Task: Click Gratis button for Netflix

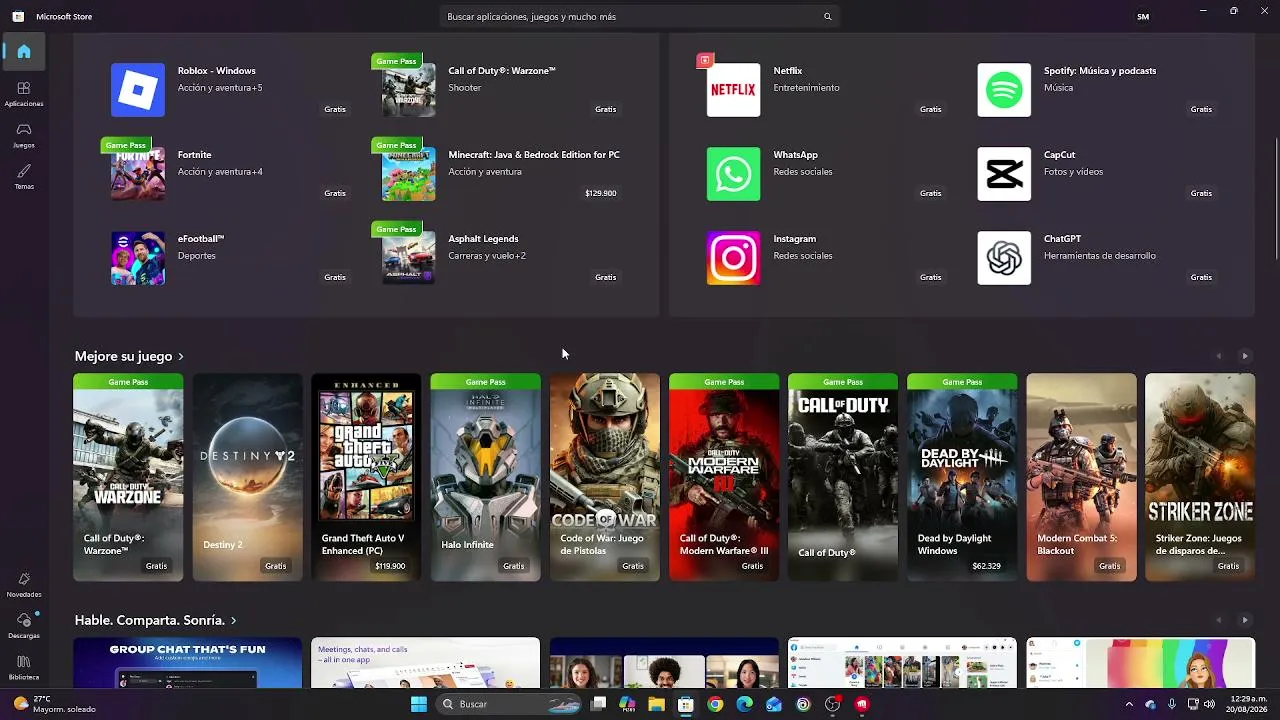Action: pos(930,109)
